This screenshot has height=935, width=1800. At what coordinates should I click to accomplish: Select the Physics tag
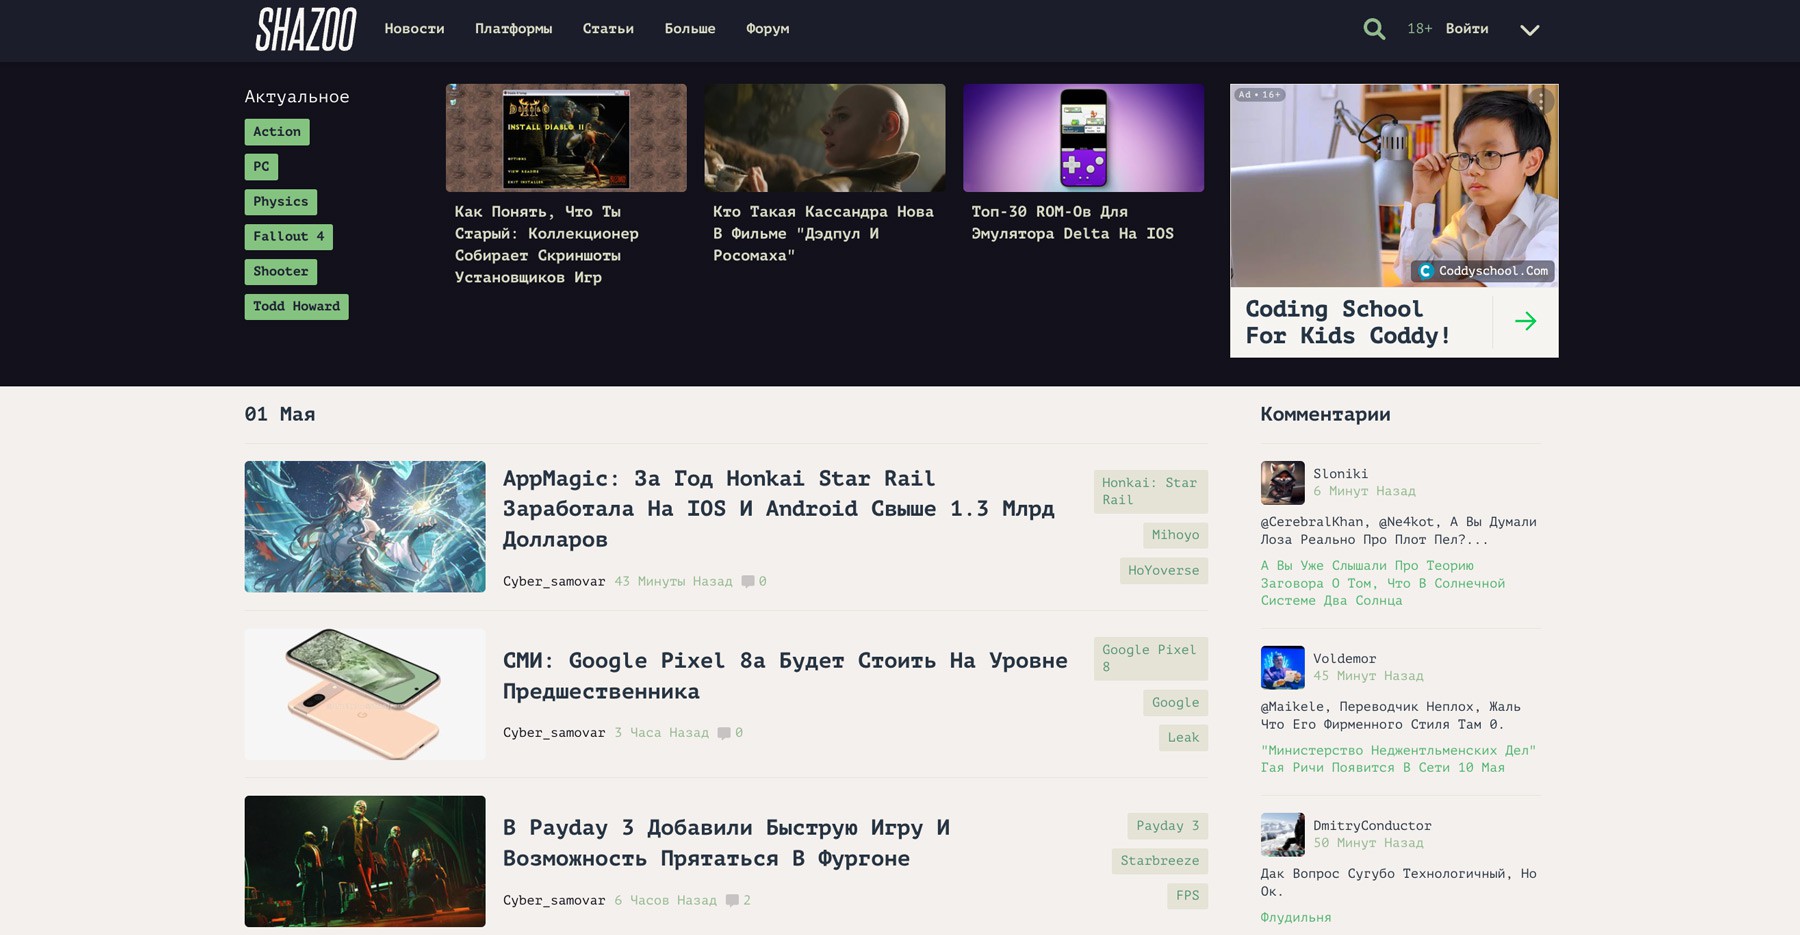281,202
